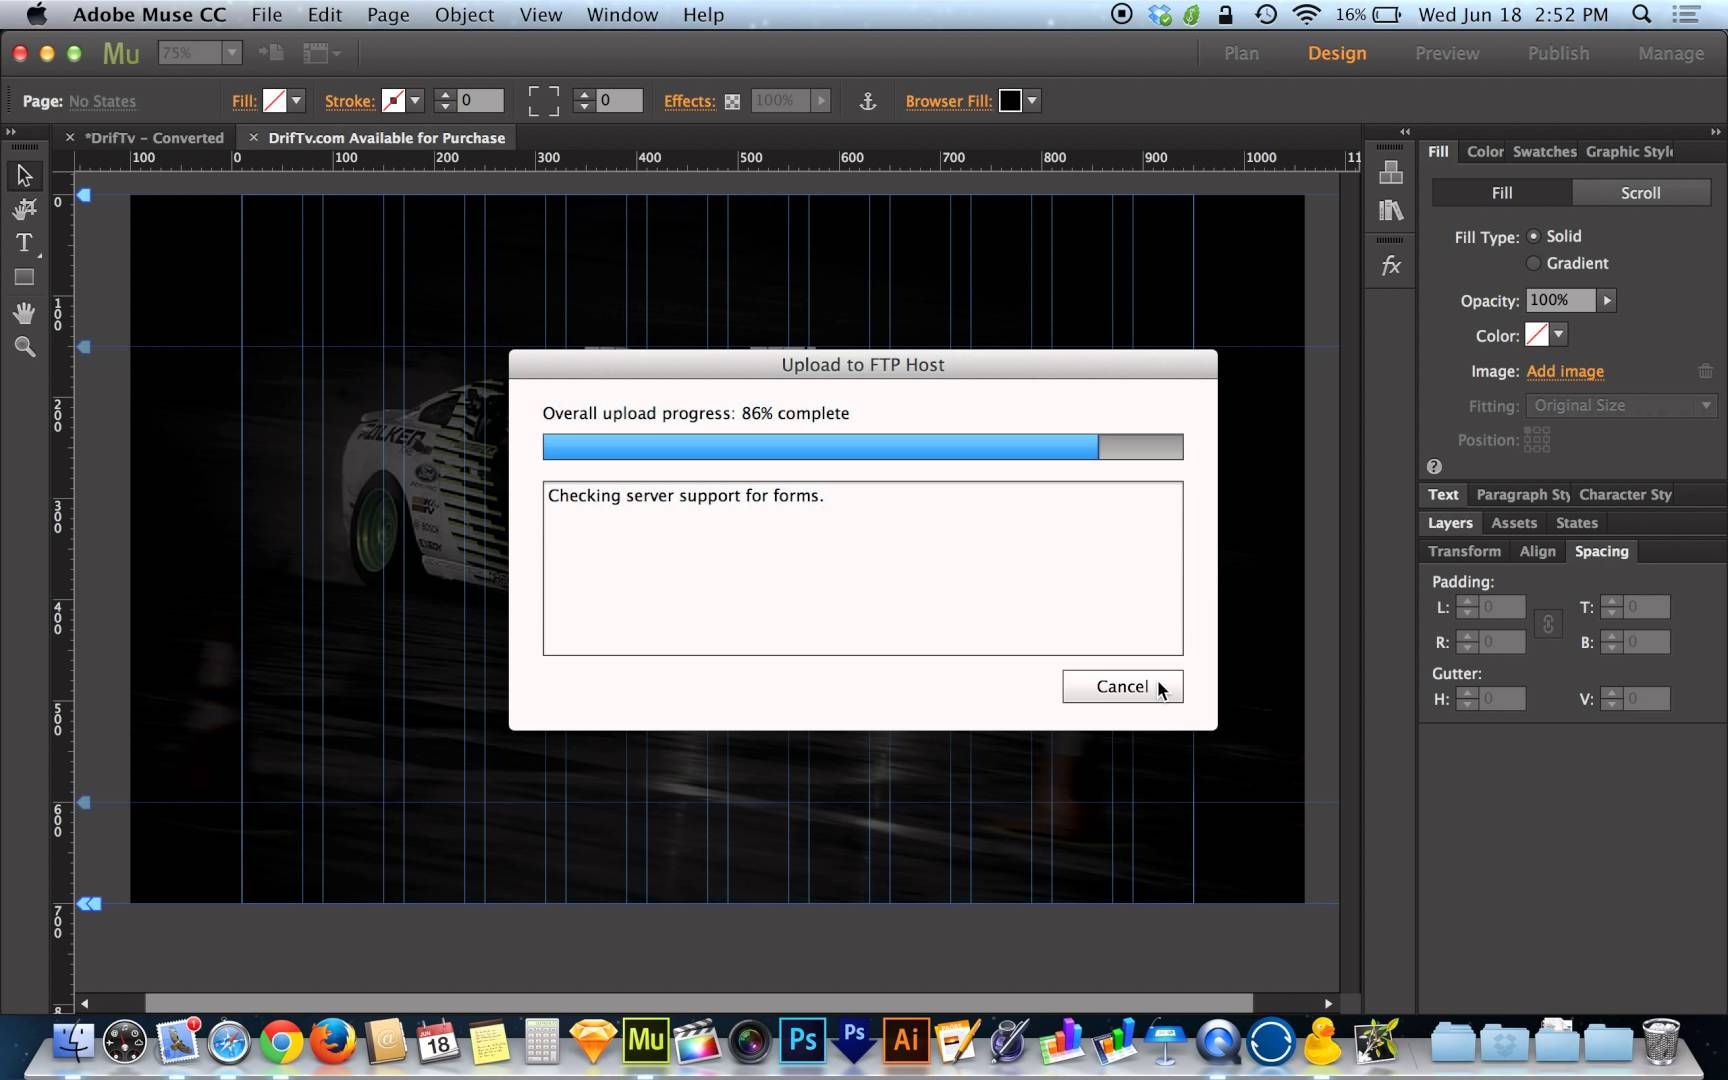Choose the Solid fill type

[x=1534, y=236]
